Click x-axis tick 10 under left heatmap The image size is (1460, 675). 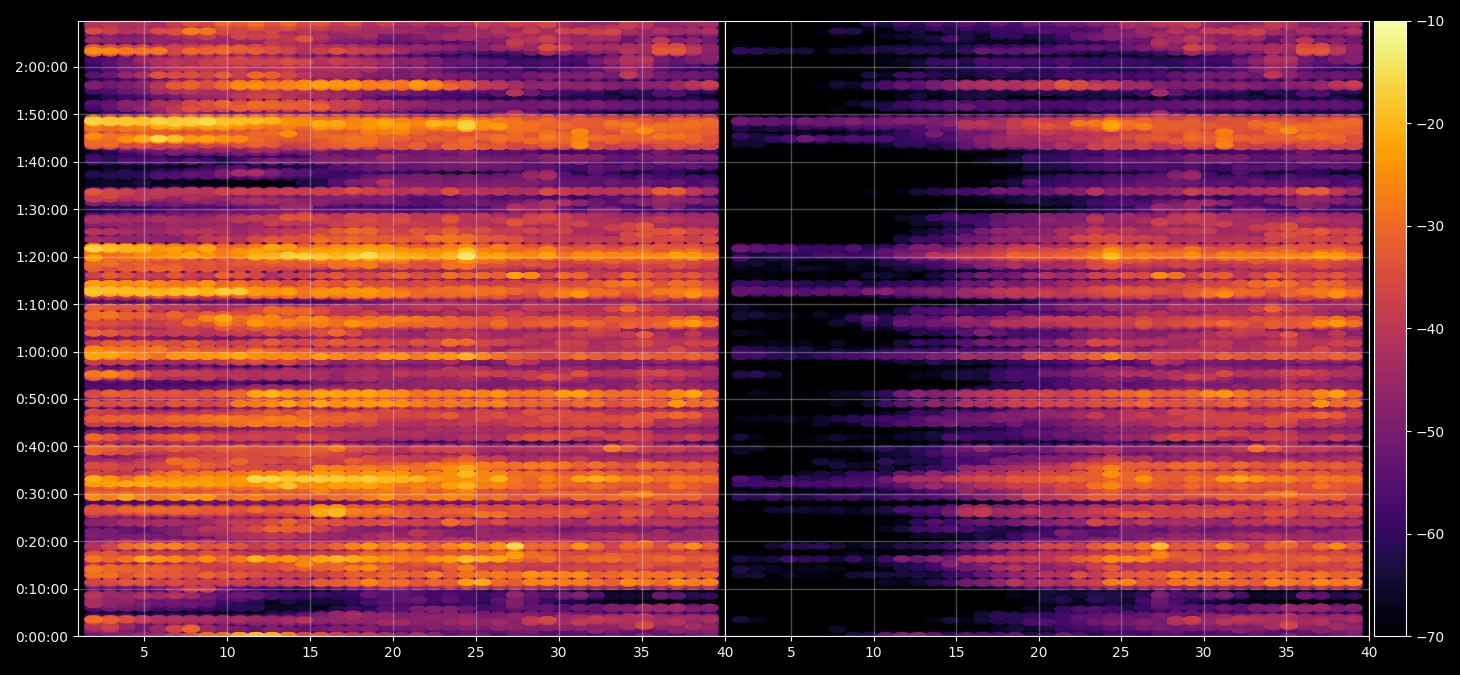coord(227,653)
